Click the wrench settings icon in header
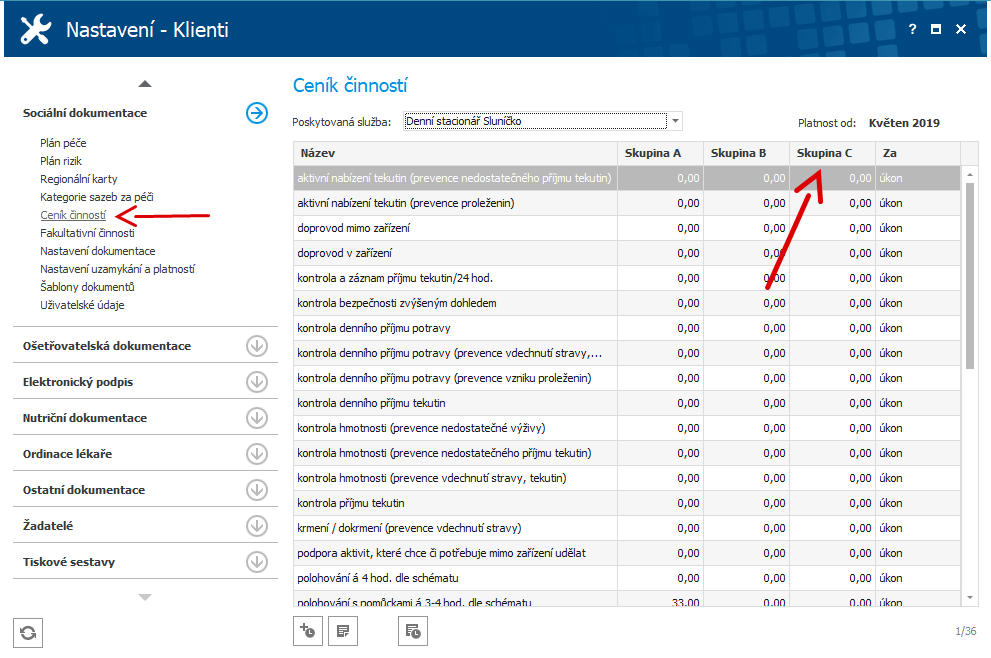The image size is (991, 658). (x=35, y=30)
